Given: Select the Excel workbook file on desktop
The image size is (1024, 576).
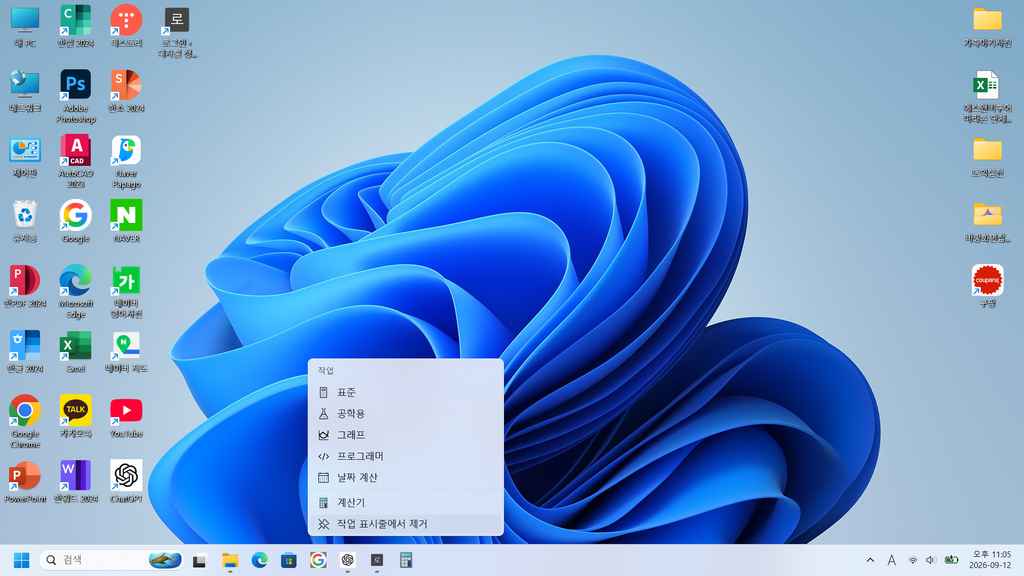Looking at the screenshot, I should click(x=987, y=97).
